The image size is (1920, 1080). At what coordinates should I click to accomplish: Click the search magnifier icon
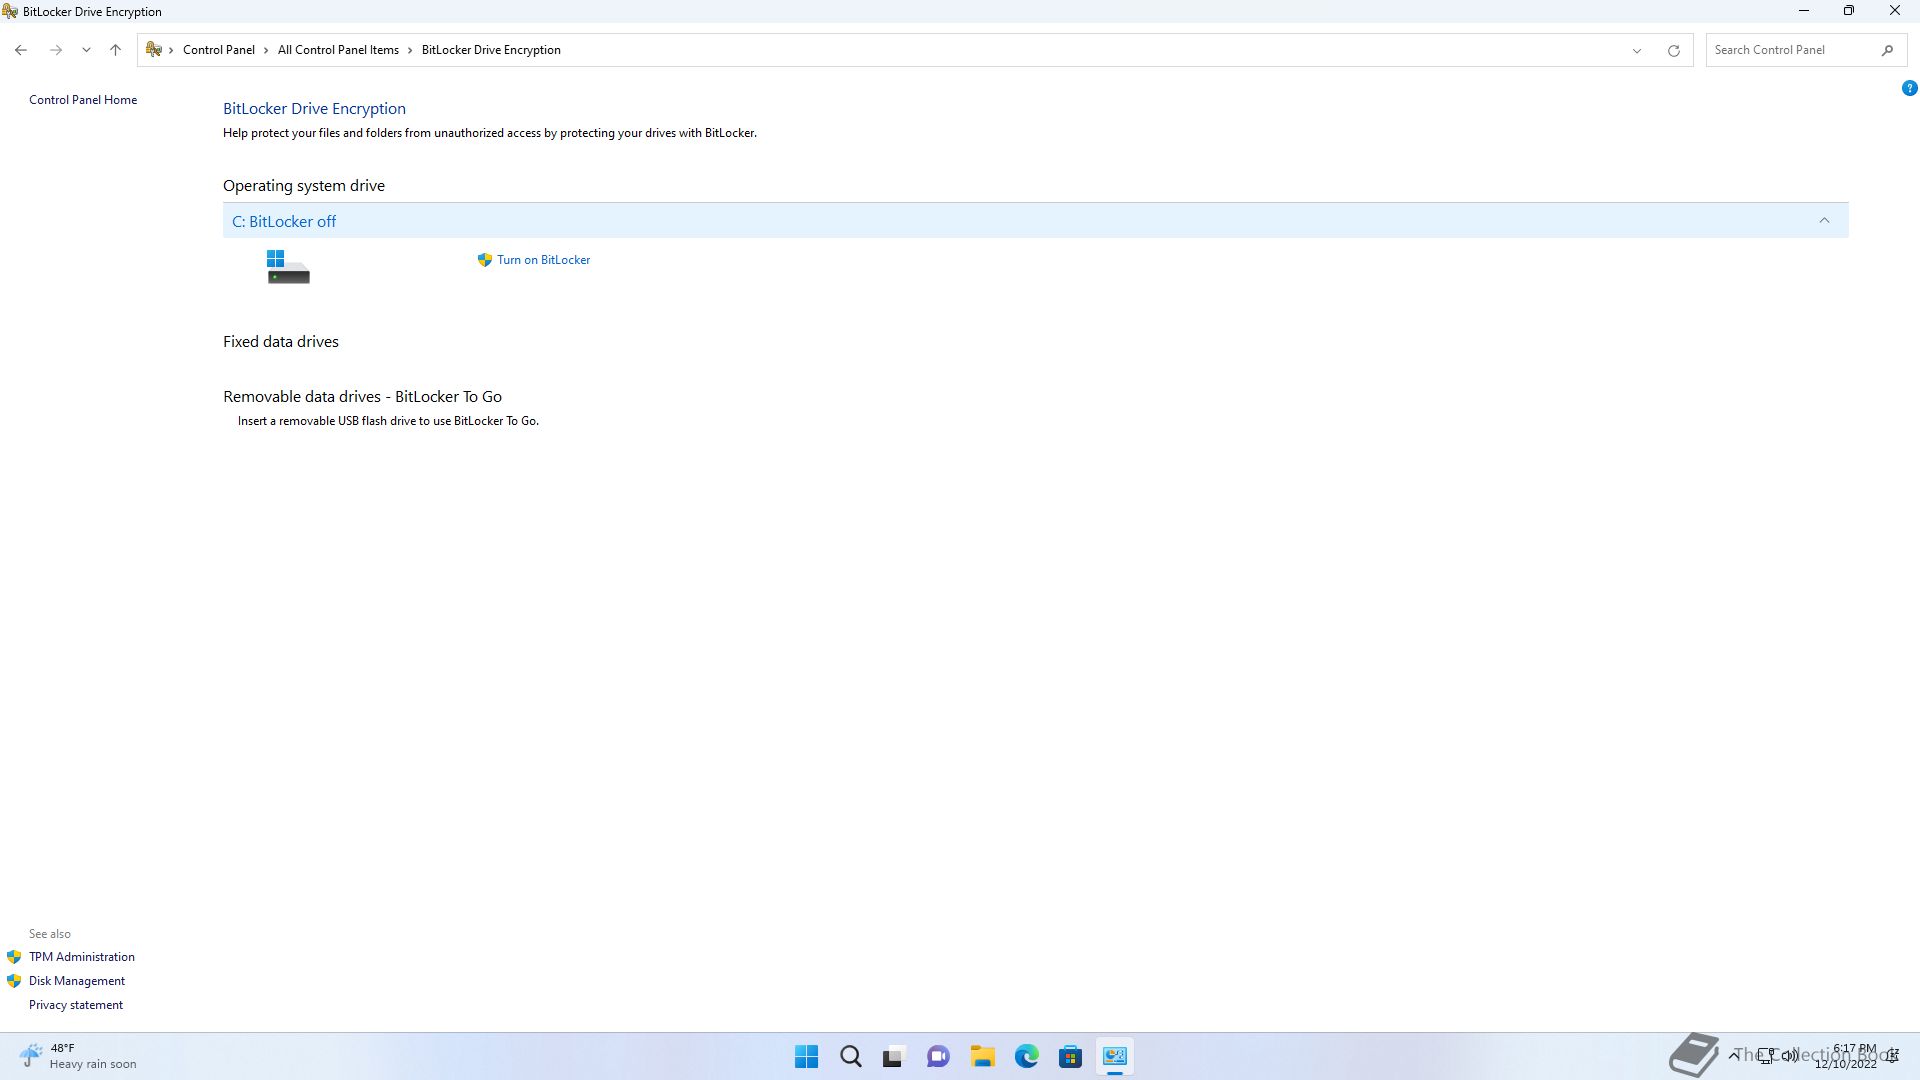pyautogui.click(x=1887, y=50)
